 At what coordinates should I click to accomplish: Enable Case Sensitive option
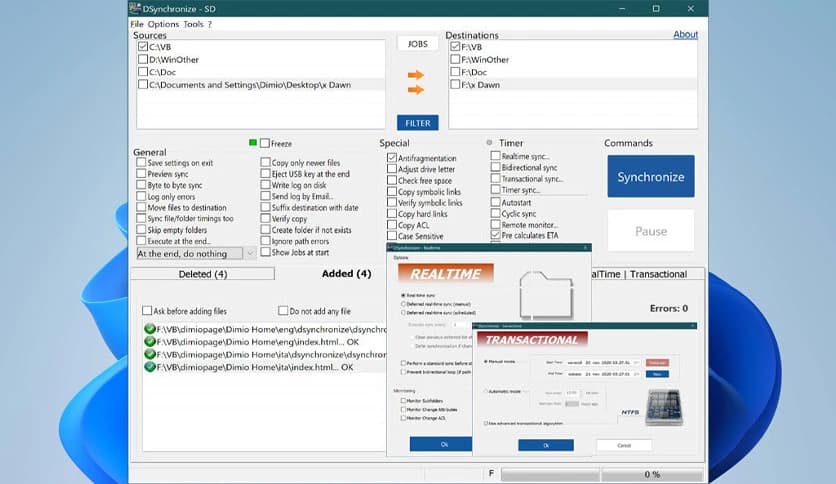[x=392, y=236]
